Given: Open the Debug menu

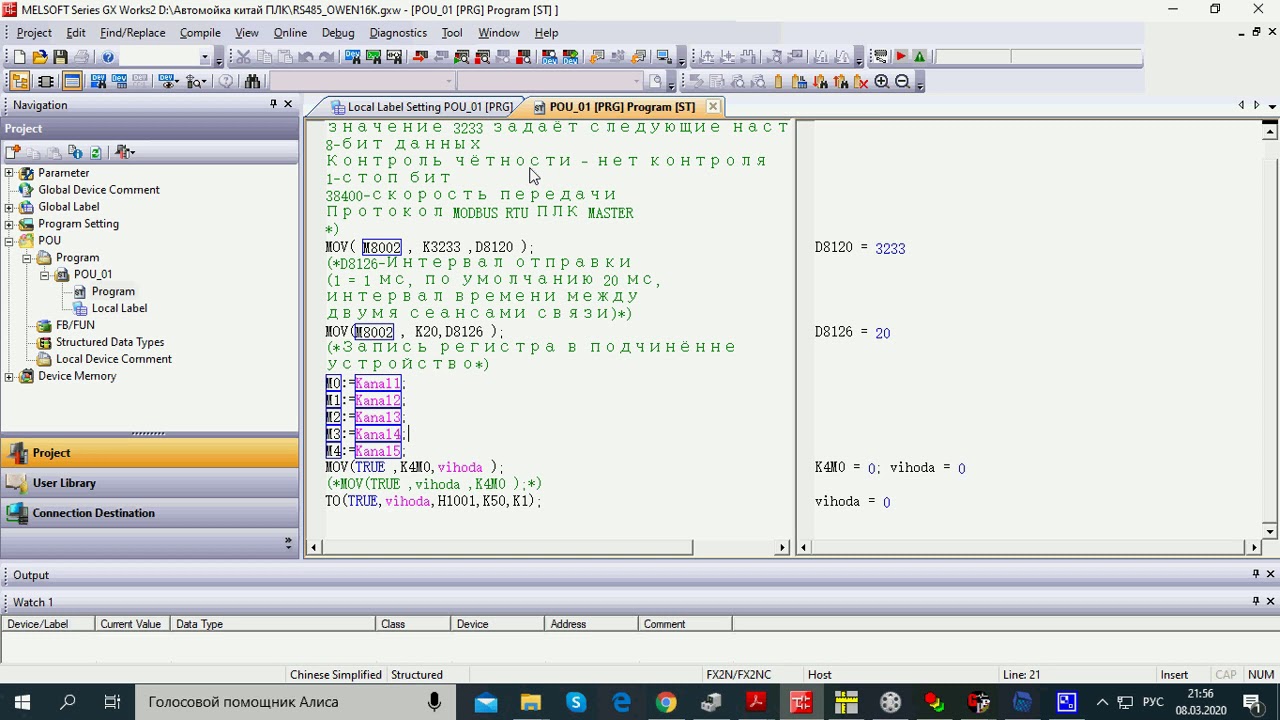Looking at the screenshot, I should 338,33.
